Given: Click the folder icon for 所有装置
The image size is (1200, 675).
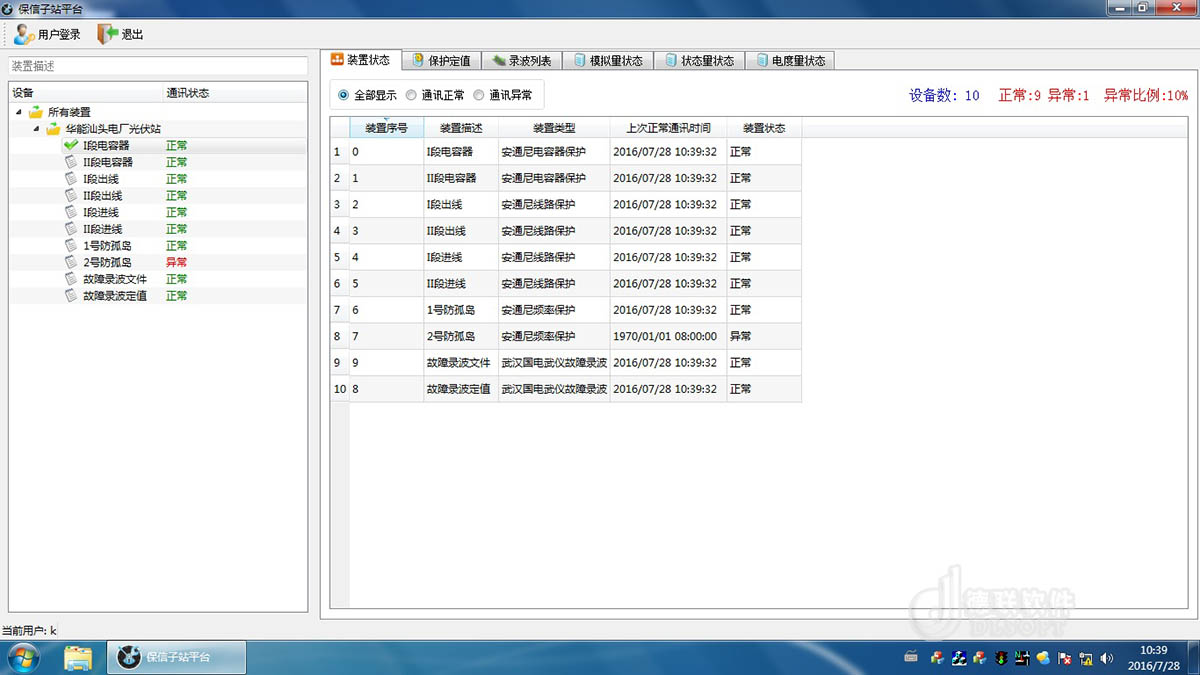Looking at the screenshot, I should (x=36, y=112).
